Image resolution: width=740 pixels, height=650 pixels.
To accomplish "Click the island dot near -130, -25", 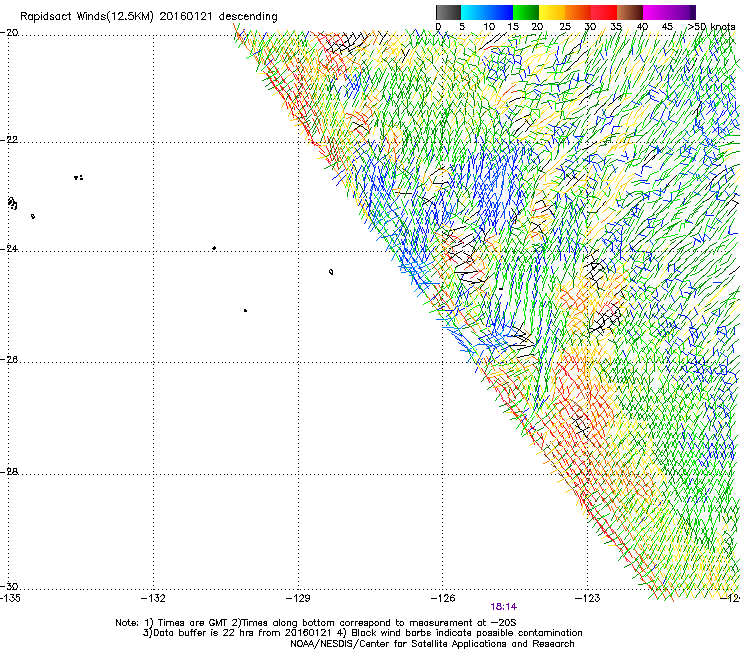I will tap(245, 311).
